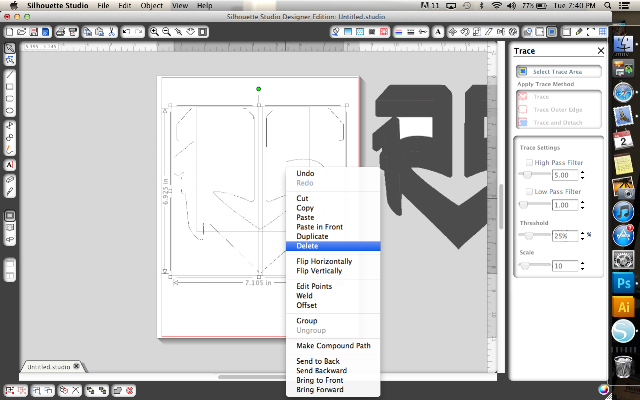640x400 pixels.
Task: Select the Ellipse drawing tool
Action: pyautogui.click(x=10, y=111)
